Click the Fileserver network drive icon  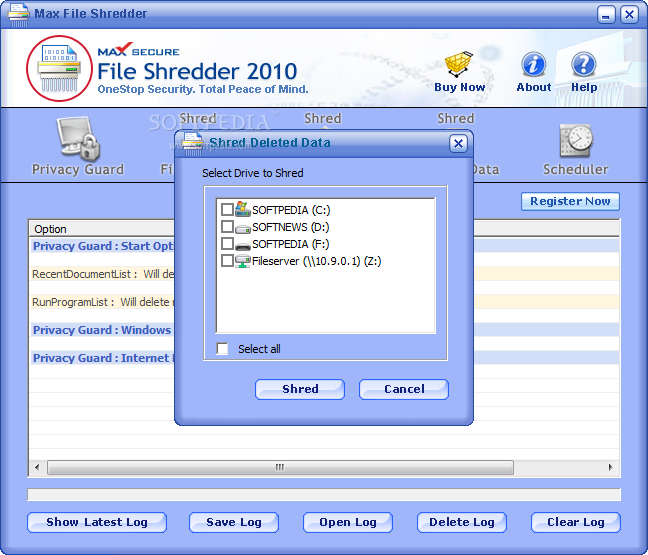click(243, 261)
